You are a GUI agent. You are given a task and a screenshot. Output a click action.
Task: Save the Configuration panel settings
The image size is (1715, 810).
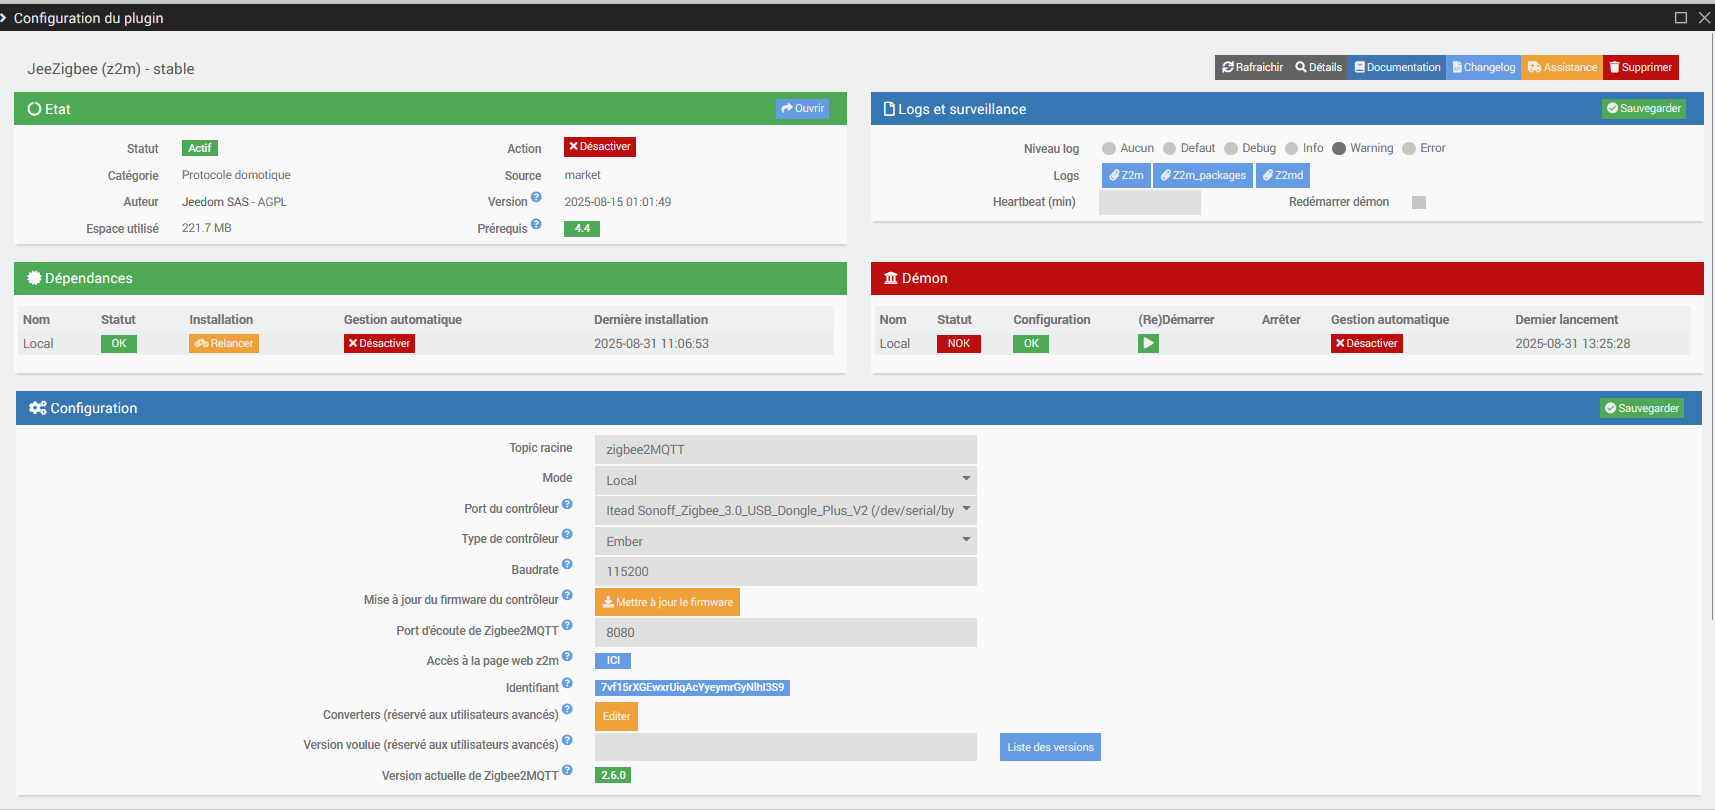point(1642,408)
